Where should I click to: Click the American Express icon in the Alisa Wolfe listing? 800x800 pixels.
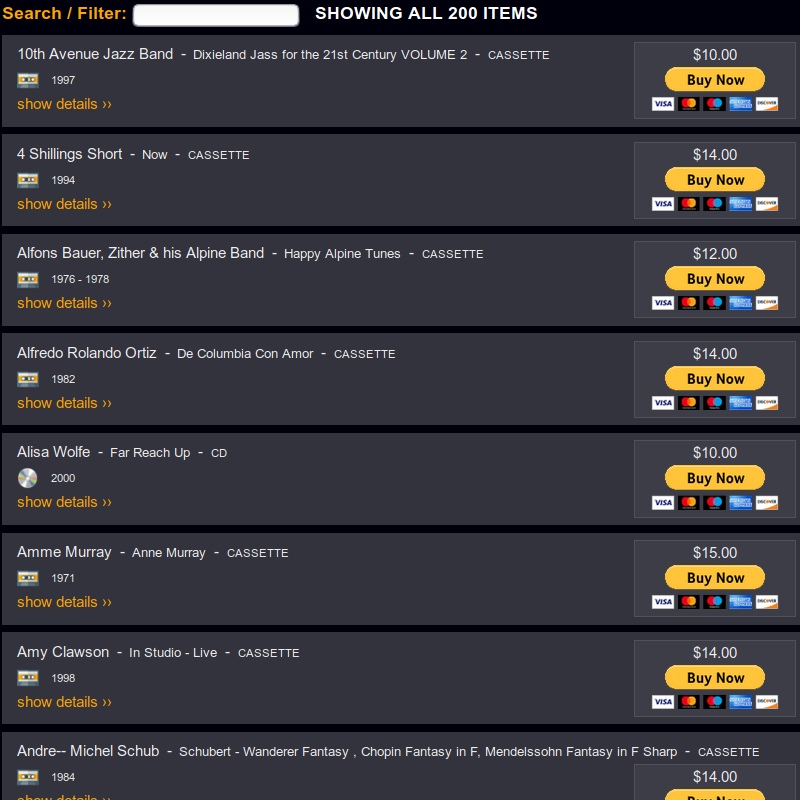[x=741, y=502]
